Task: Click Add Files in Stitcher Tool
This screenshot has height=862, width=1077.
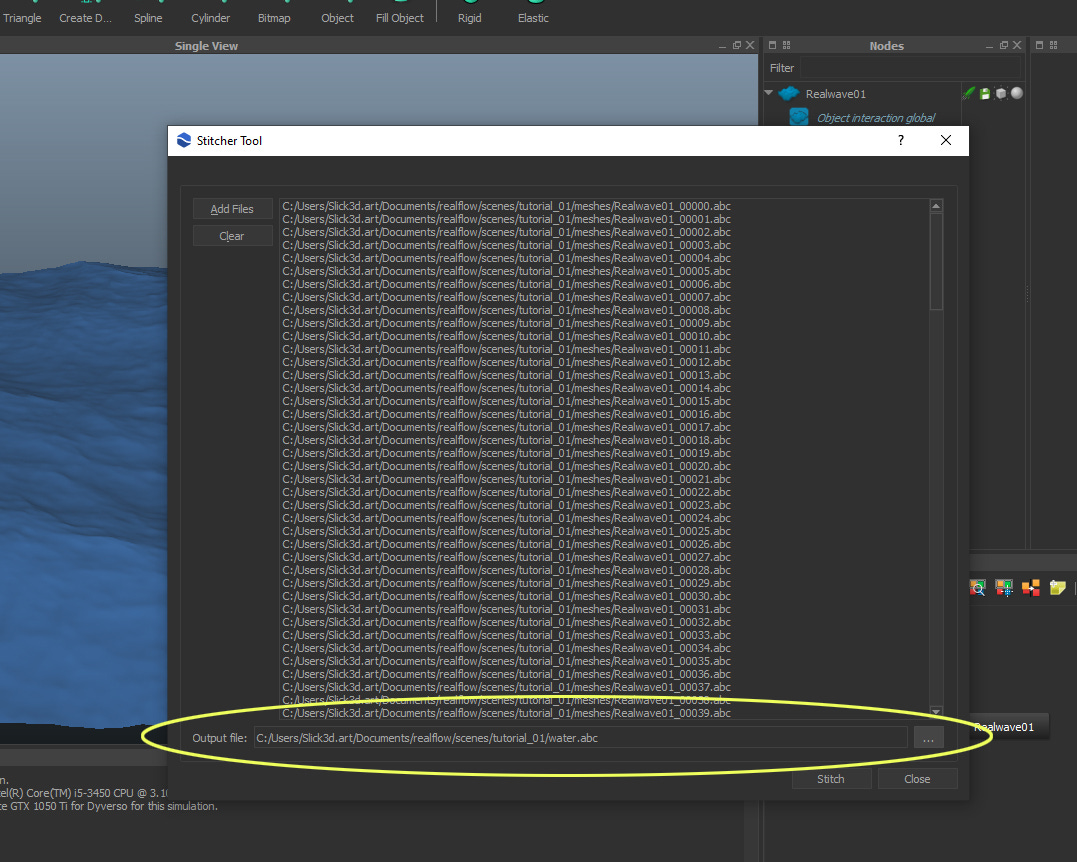Action: 232,209
